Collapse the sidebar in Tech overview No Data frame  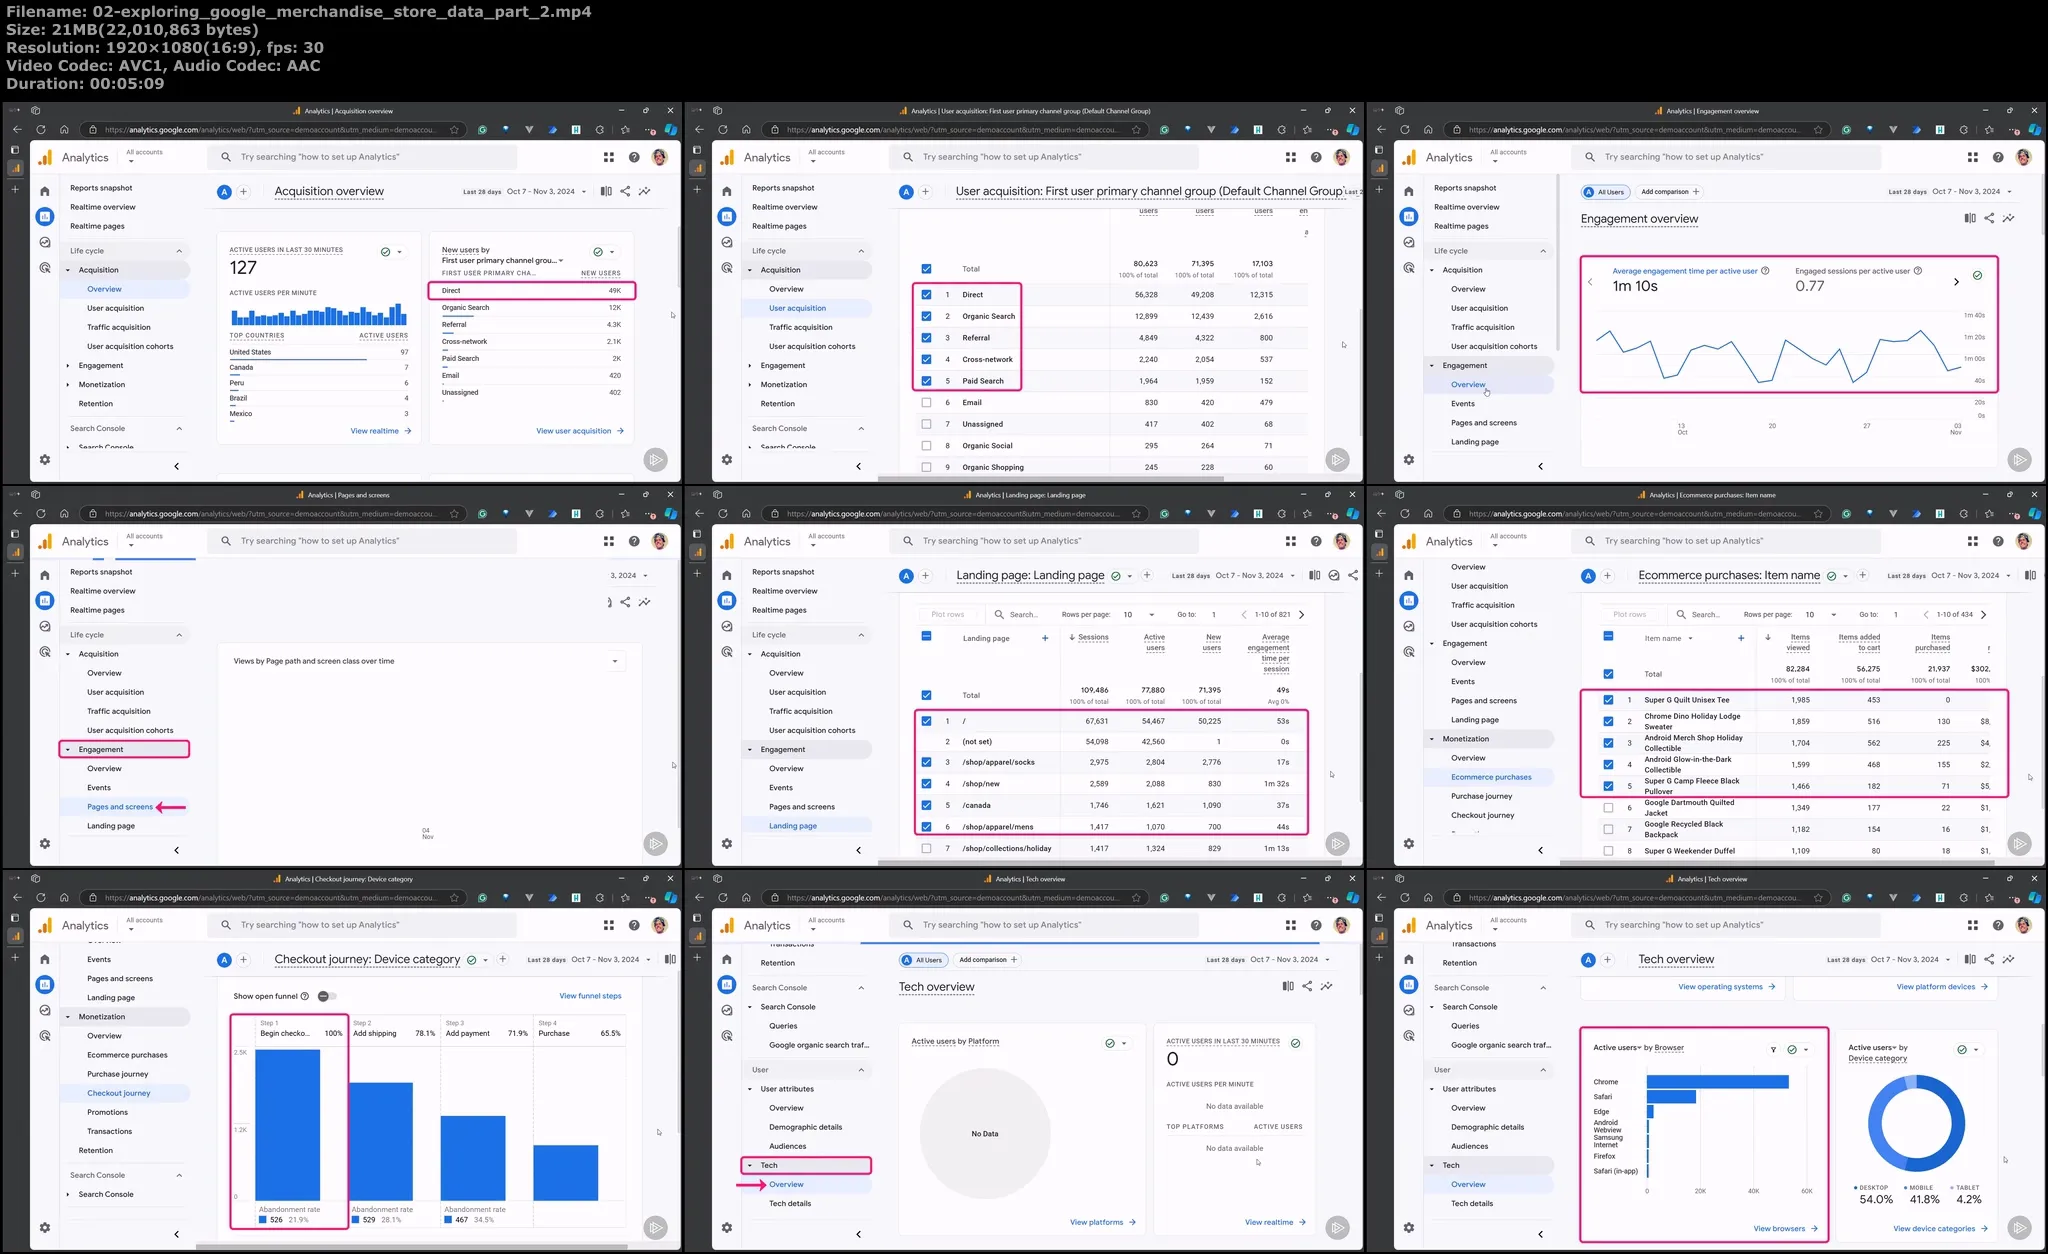(x=858, y=1234)
